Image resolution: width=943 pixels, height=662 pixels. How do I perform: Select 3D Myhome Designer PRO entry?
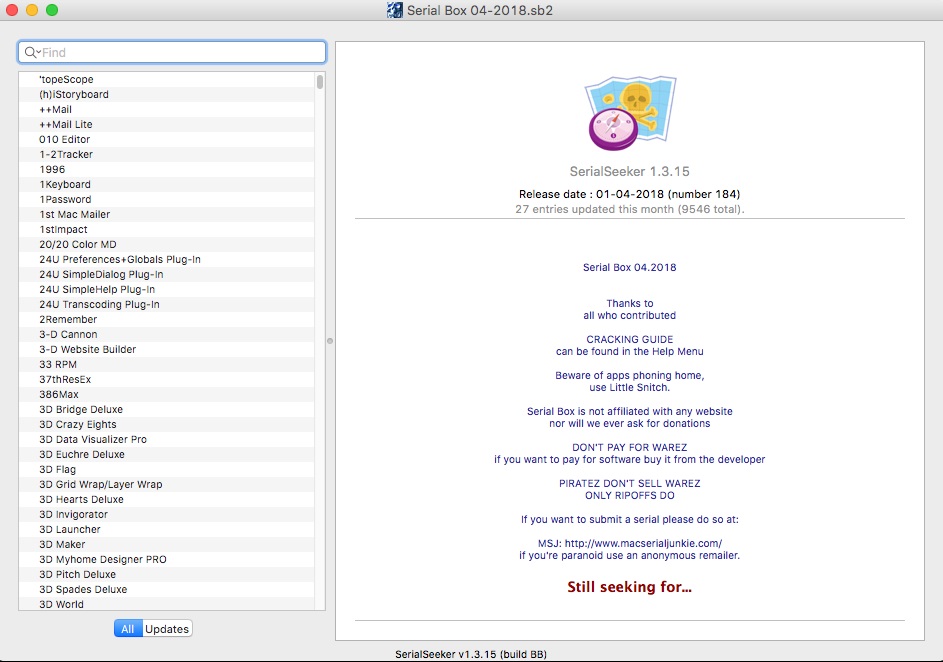(x=167, y=560)
